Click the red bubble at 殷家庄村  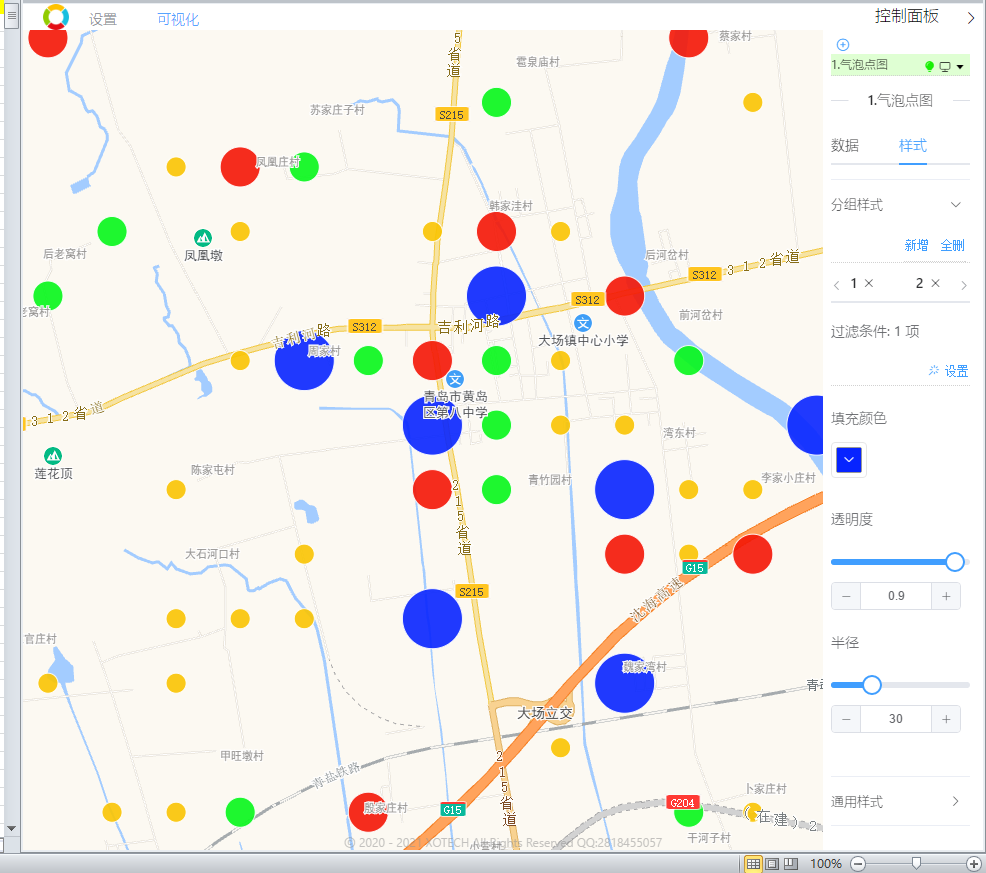point(368,812)
